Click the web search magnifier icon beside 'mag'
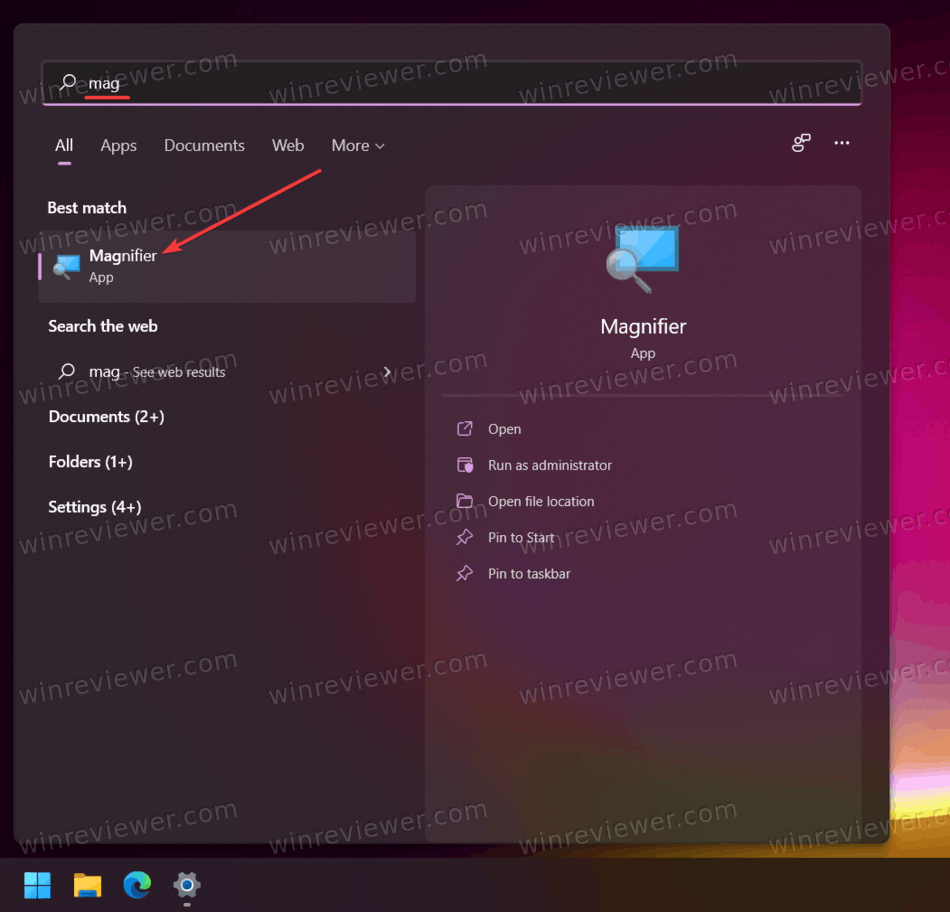Screen dimensions: 950x912 [67, 371]
